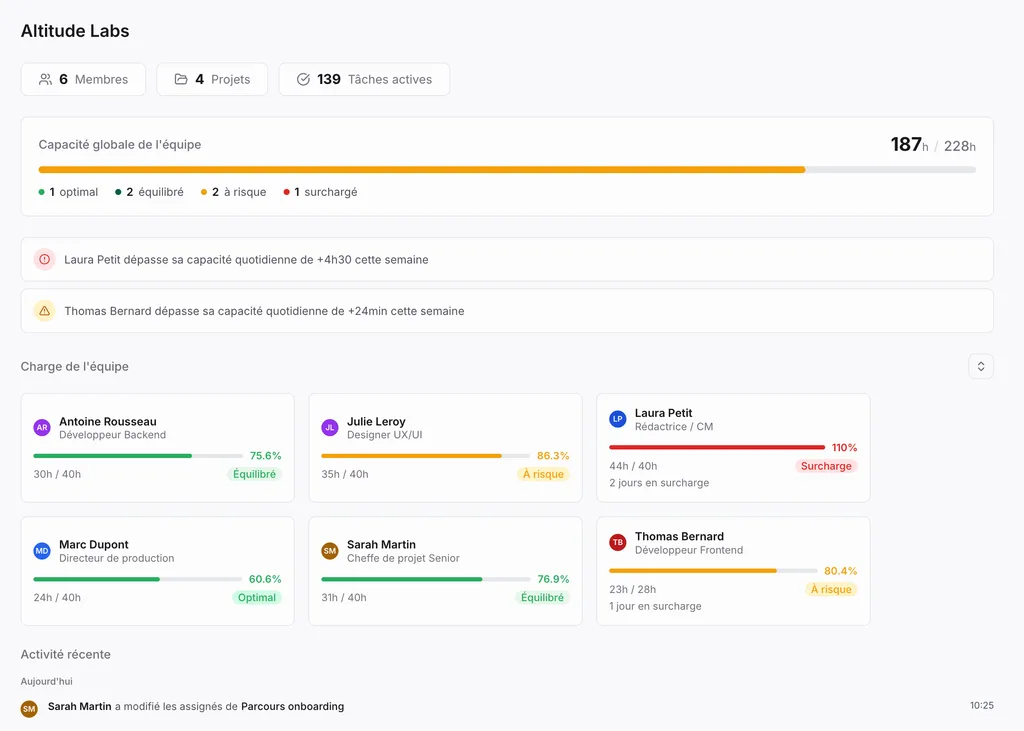Click the TB avatar of Thomas Bernard
Screen dimensions: 1024x731
point(618,542)
